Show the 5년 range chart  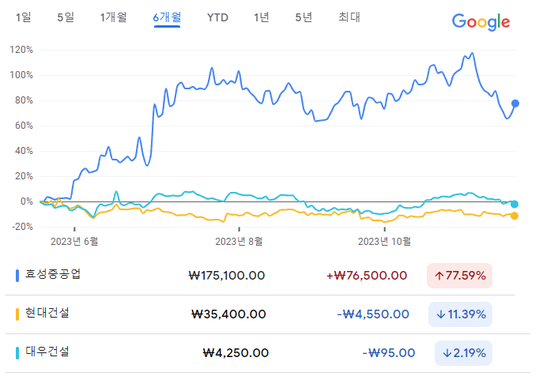click(304, 17)
